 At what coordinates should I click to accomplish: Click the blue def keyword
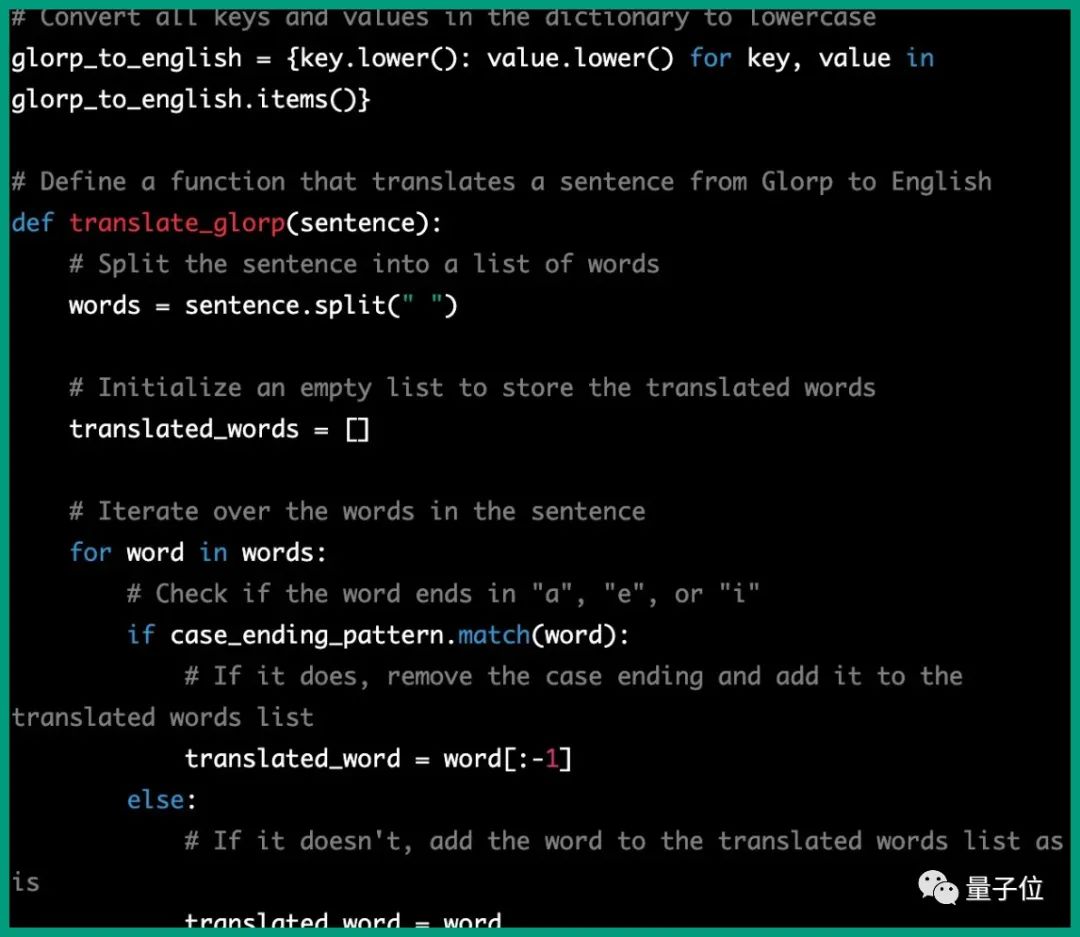point(32,223)
